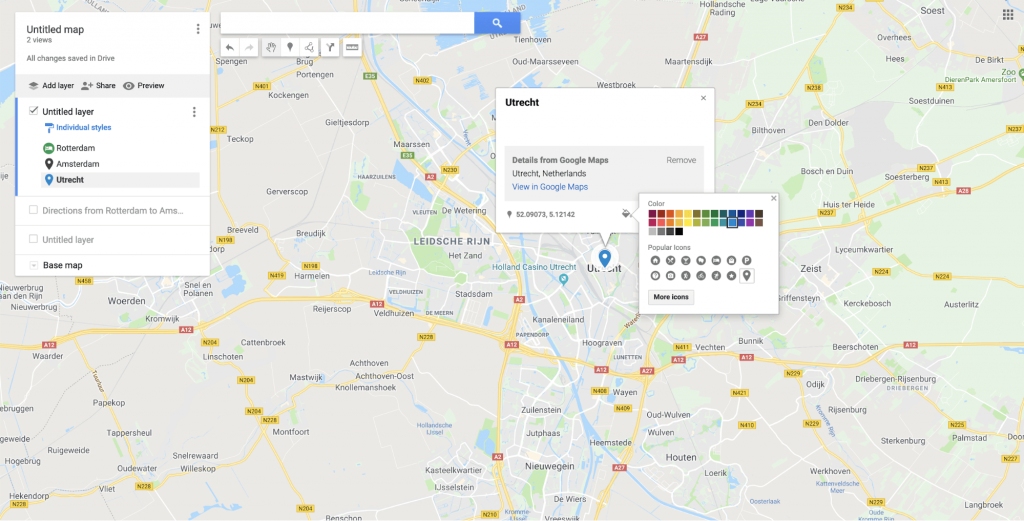This screenshot has height=521, width=1024.
Task: Click the More icons button
Action: click(671, 297)
